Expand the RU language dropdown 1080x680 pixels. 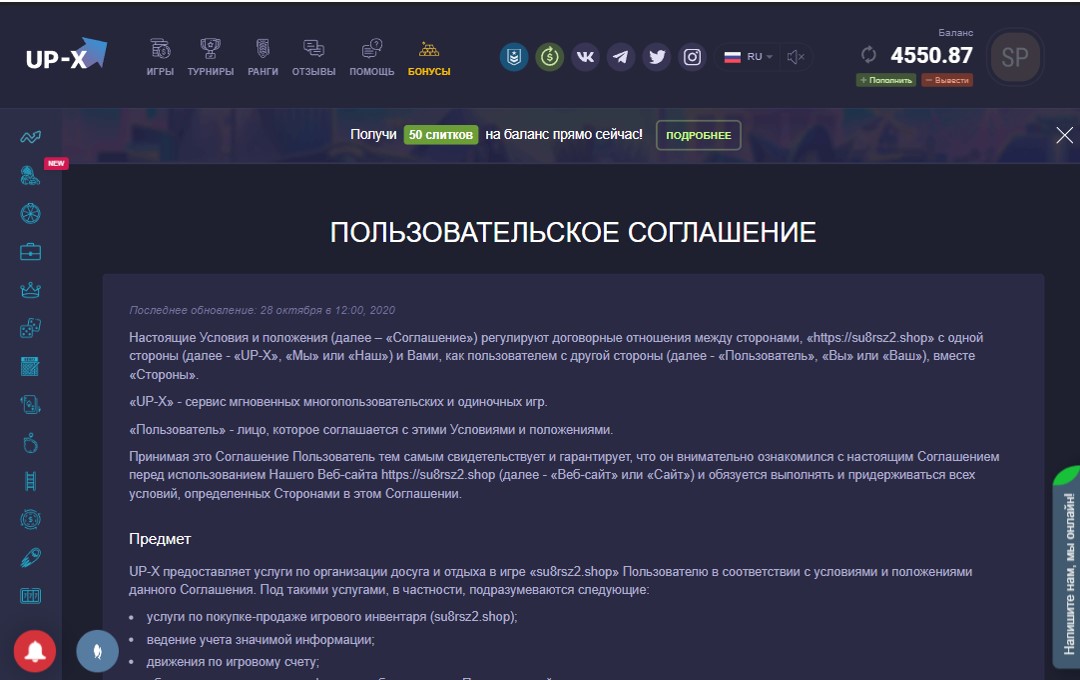click(x=748, y=57)
